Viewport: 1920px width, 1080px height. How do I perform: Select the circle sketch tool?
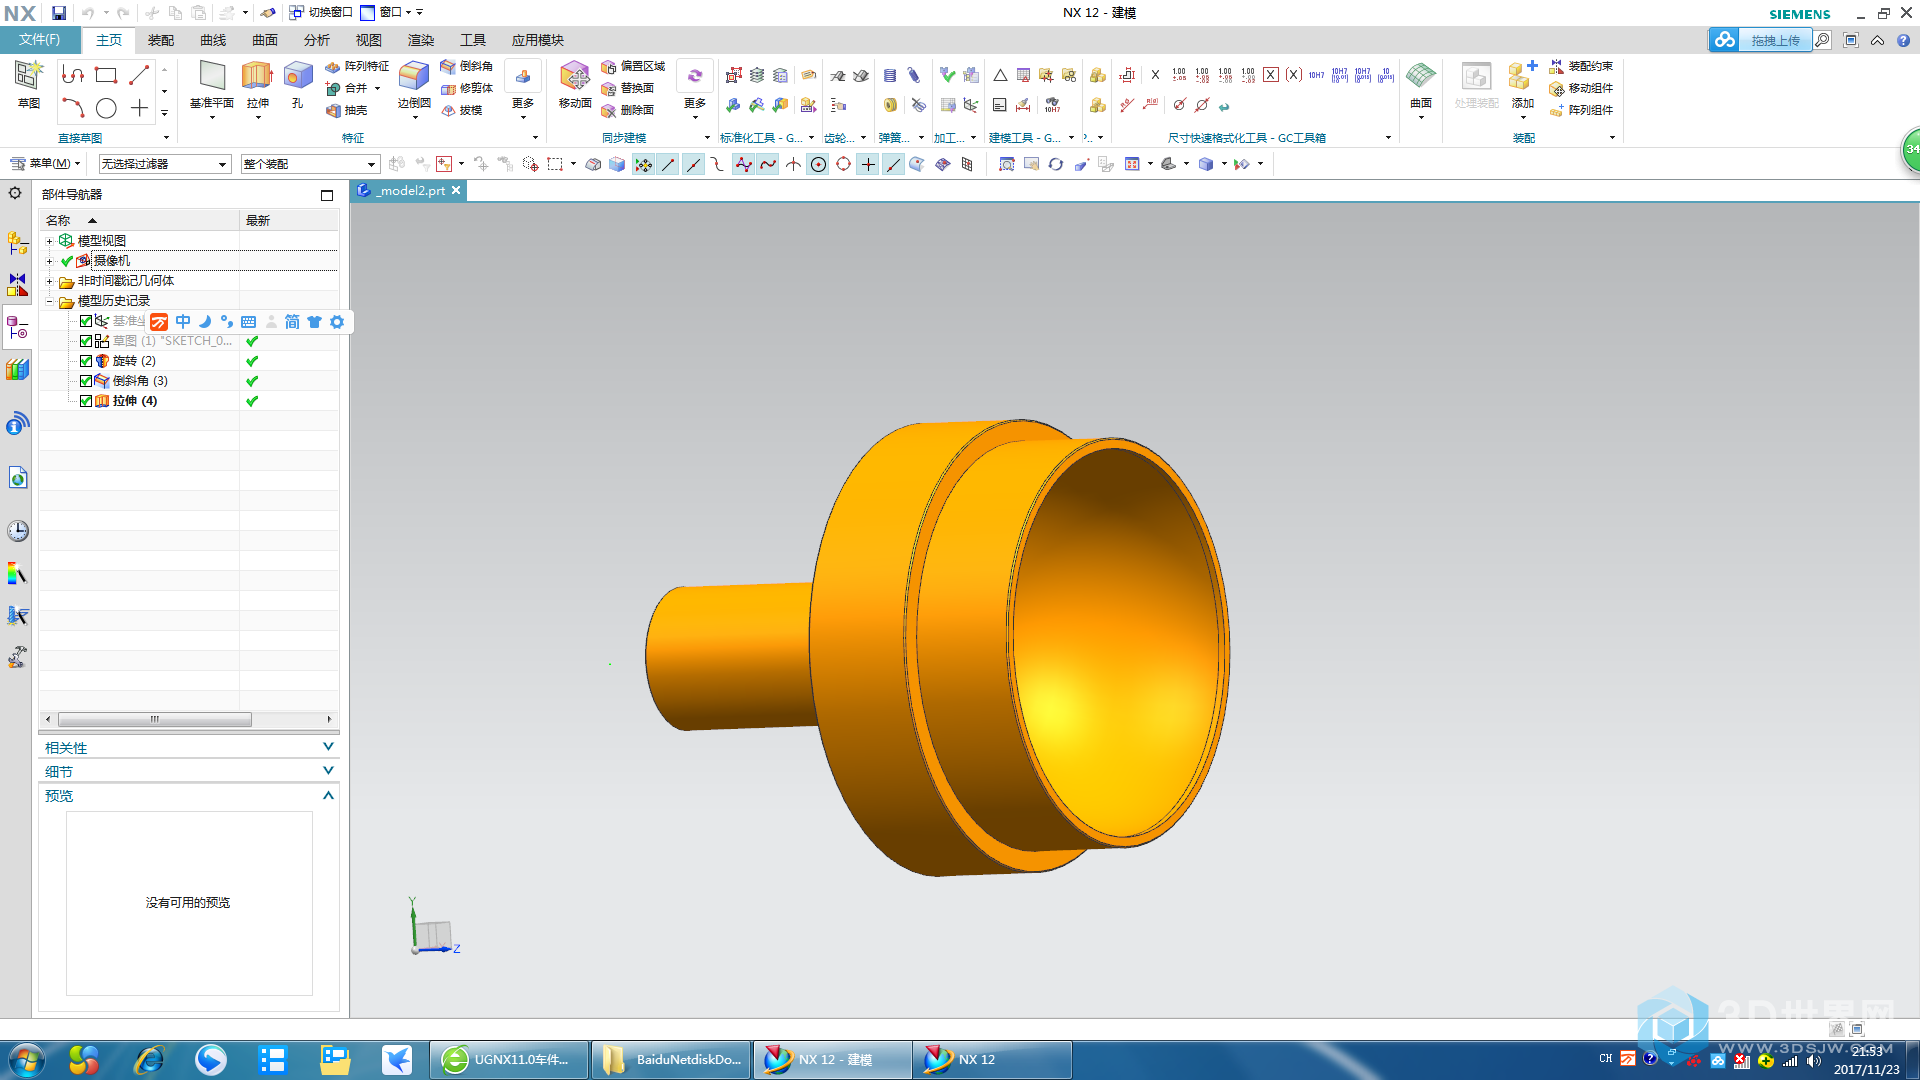click(x=106, y=108)
